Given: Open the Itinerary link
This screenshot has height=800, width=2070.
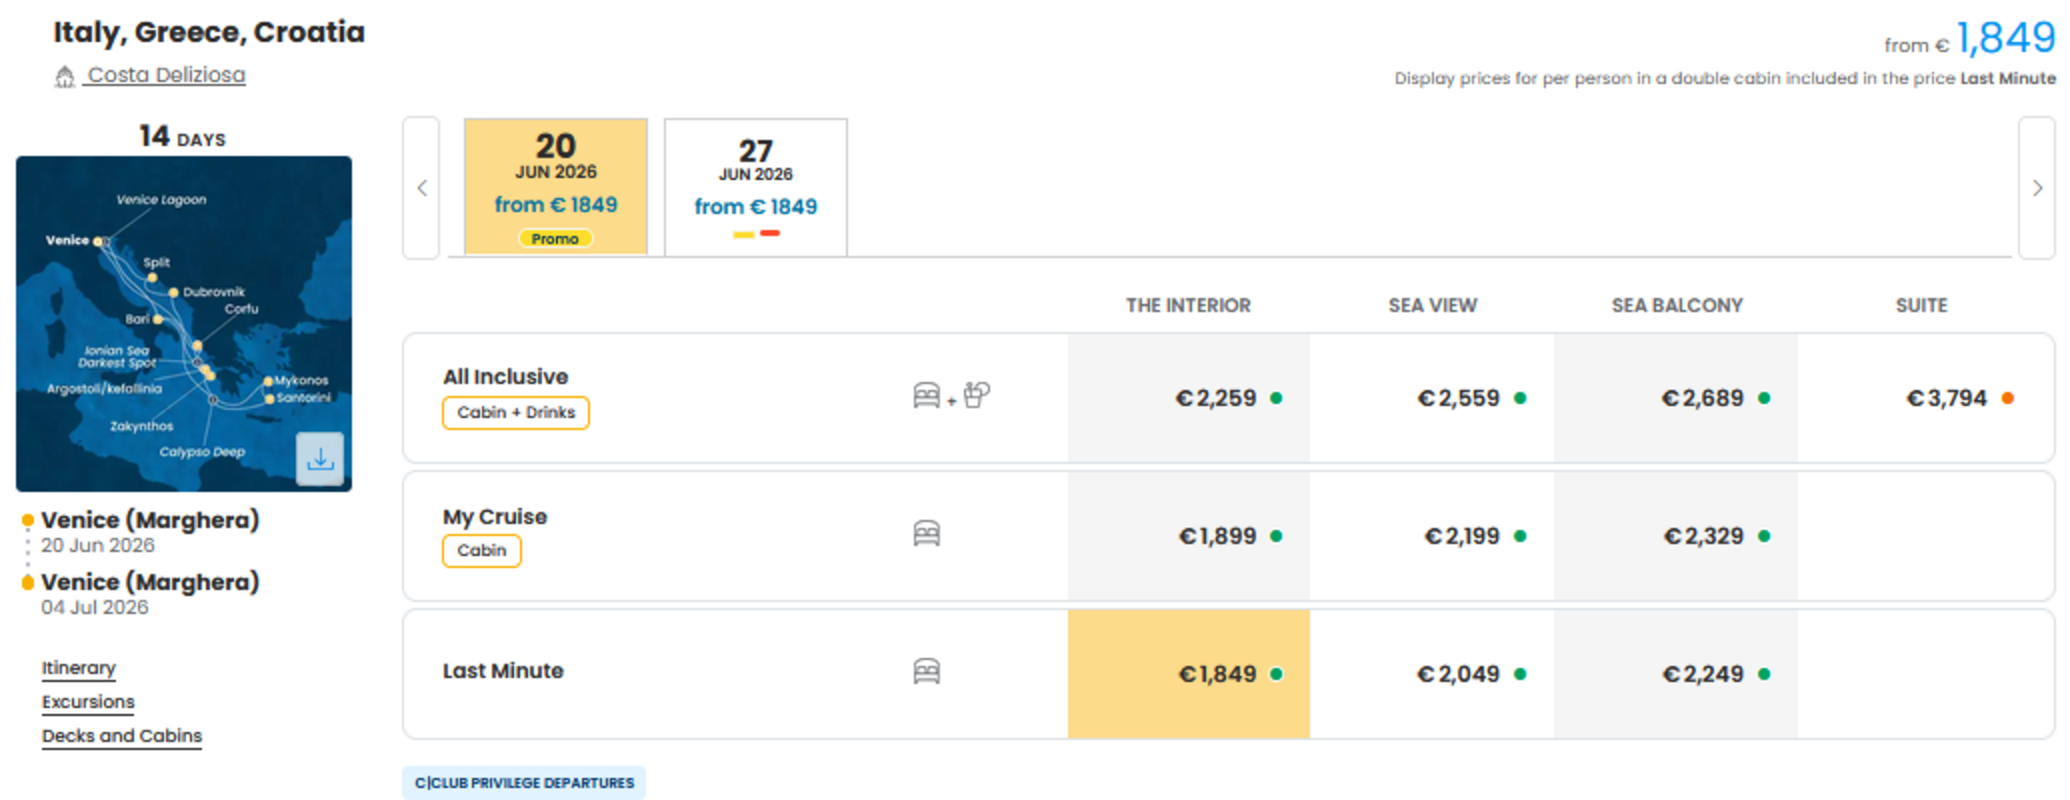Looking at the screenshot, I should (x=79, y=668).
